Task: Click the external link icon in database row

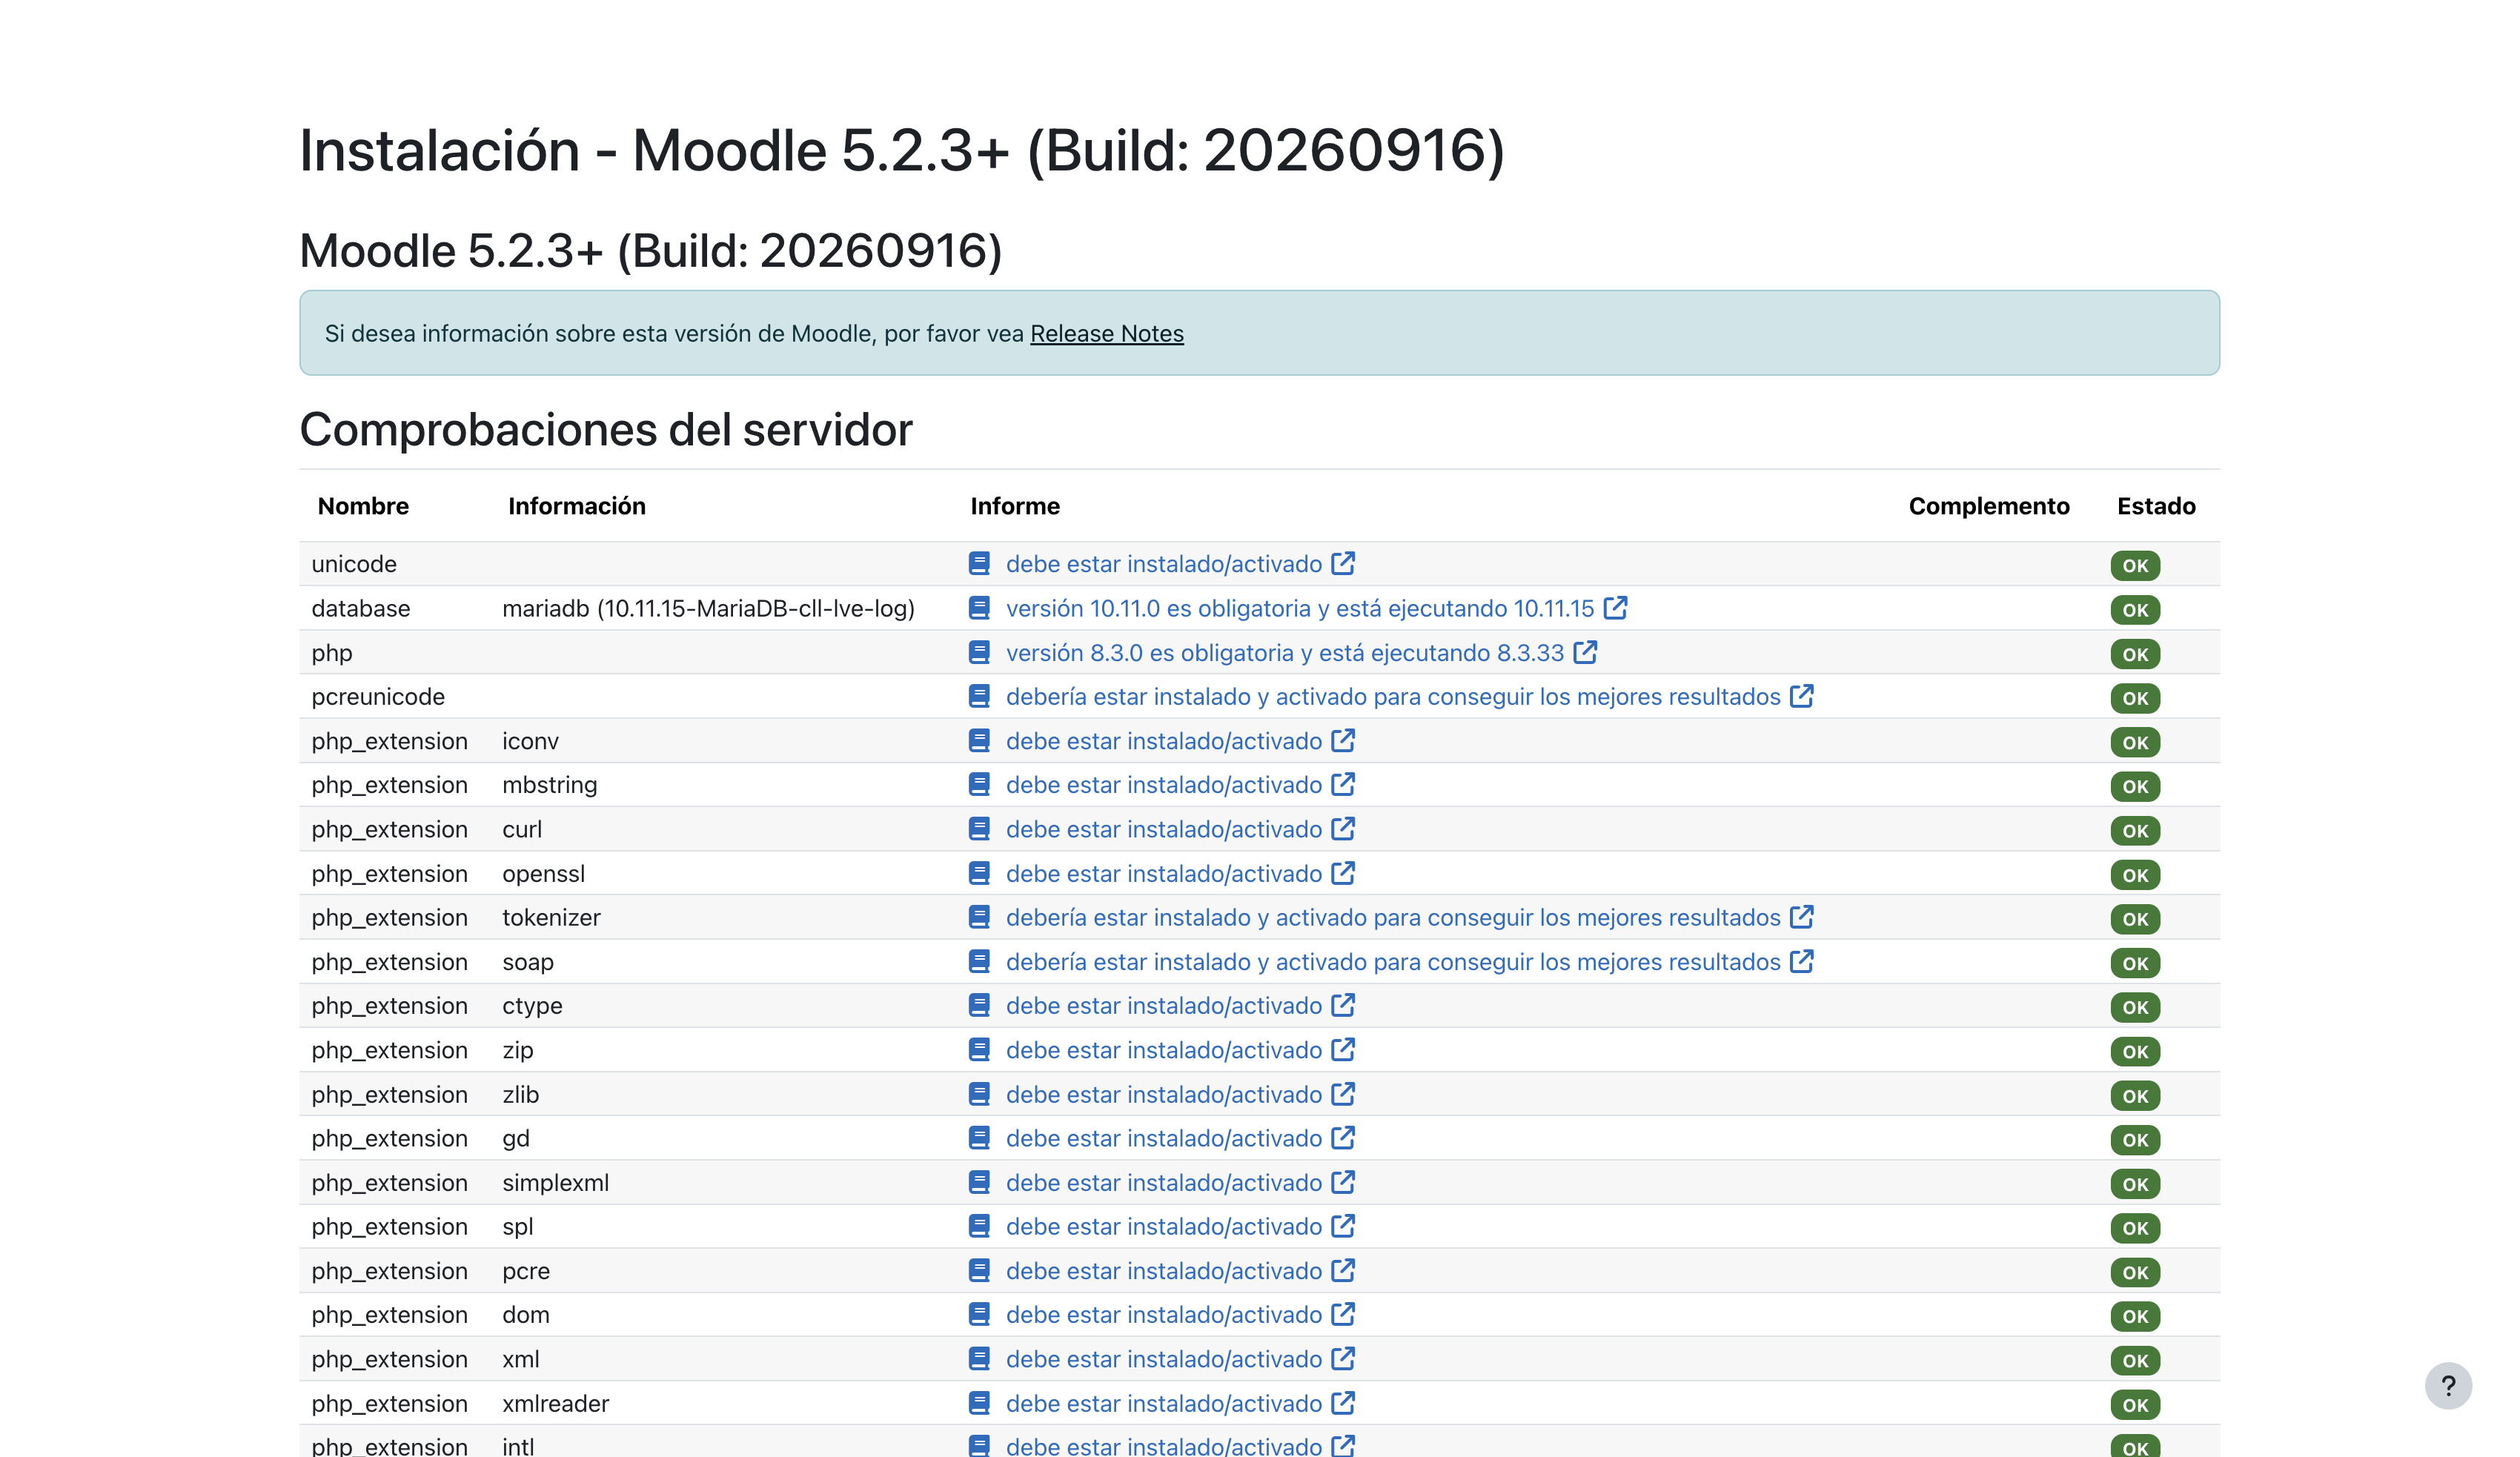Action: [1615, 607]
